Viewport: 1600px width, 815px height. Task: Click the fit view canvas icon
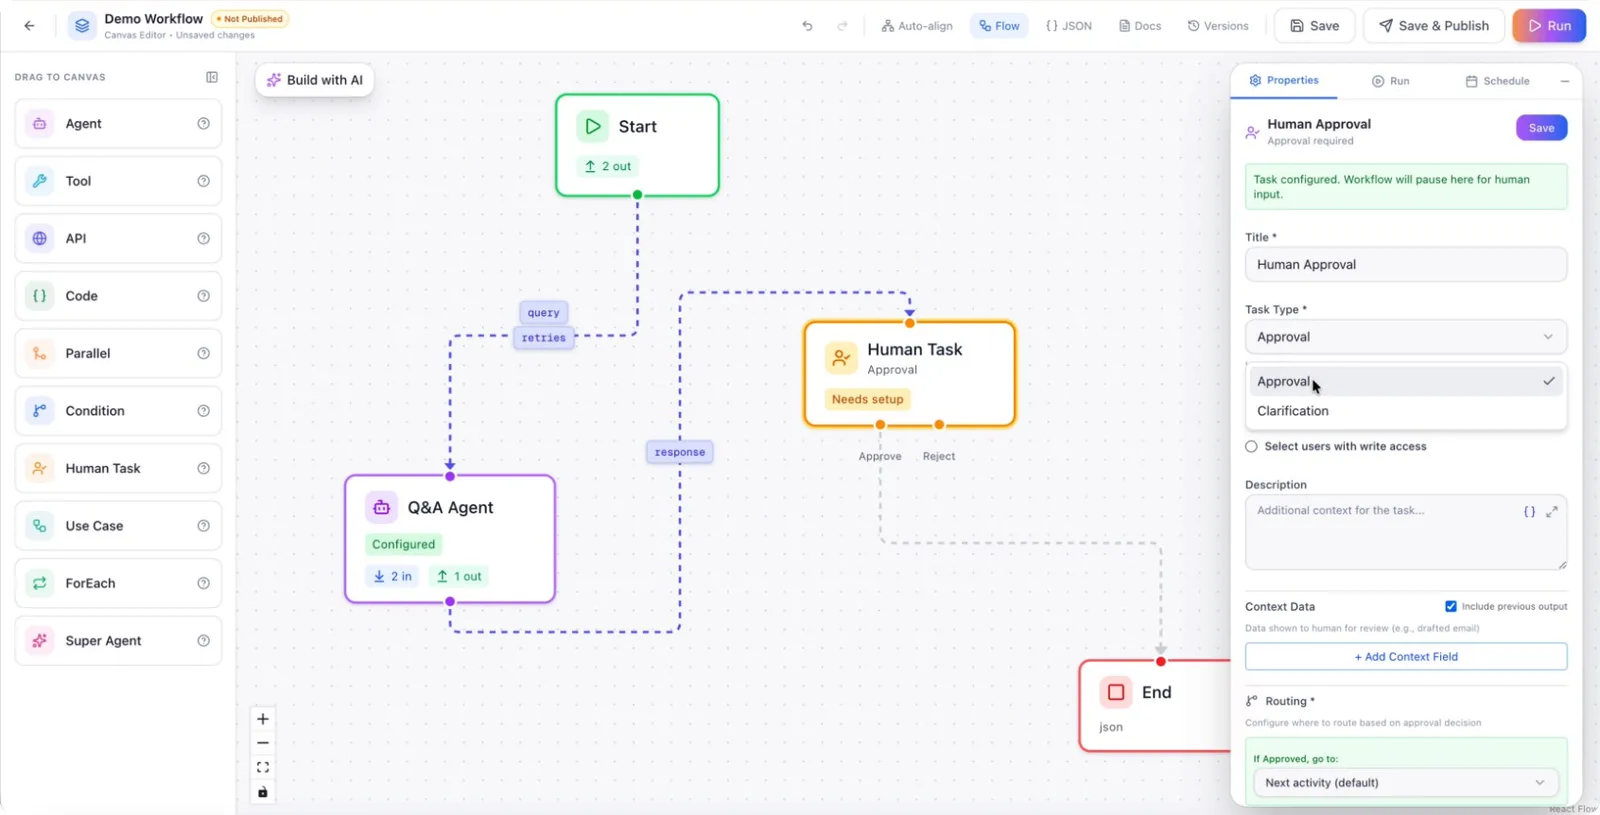click(263, 768)
